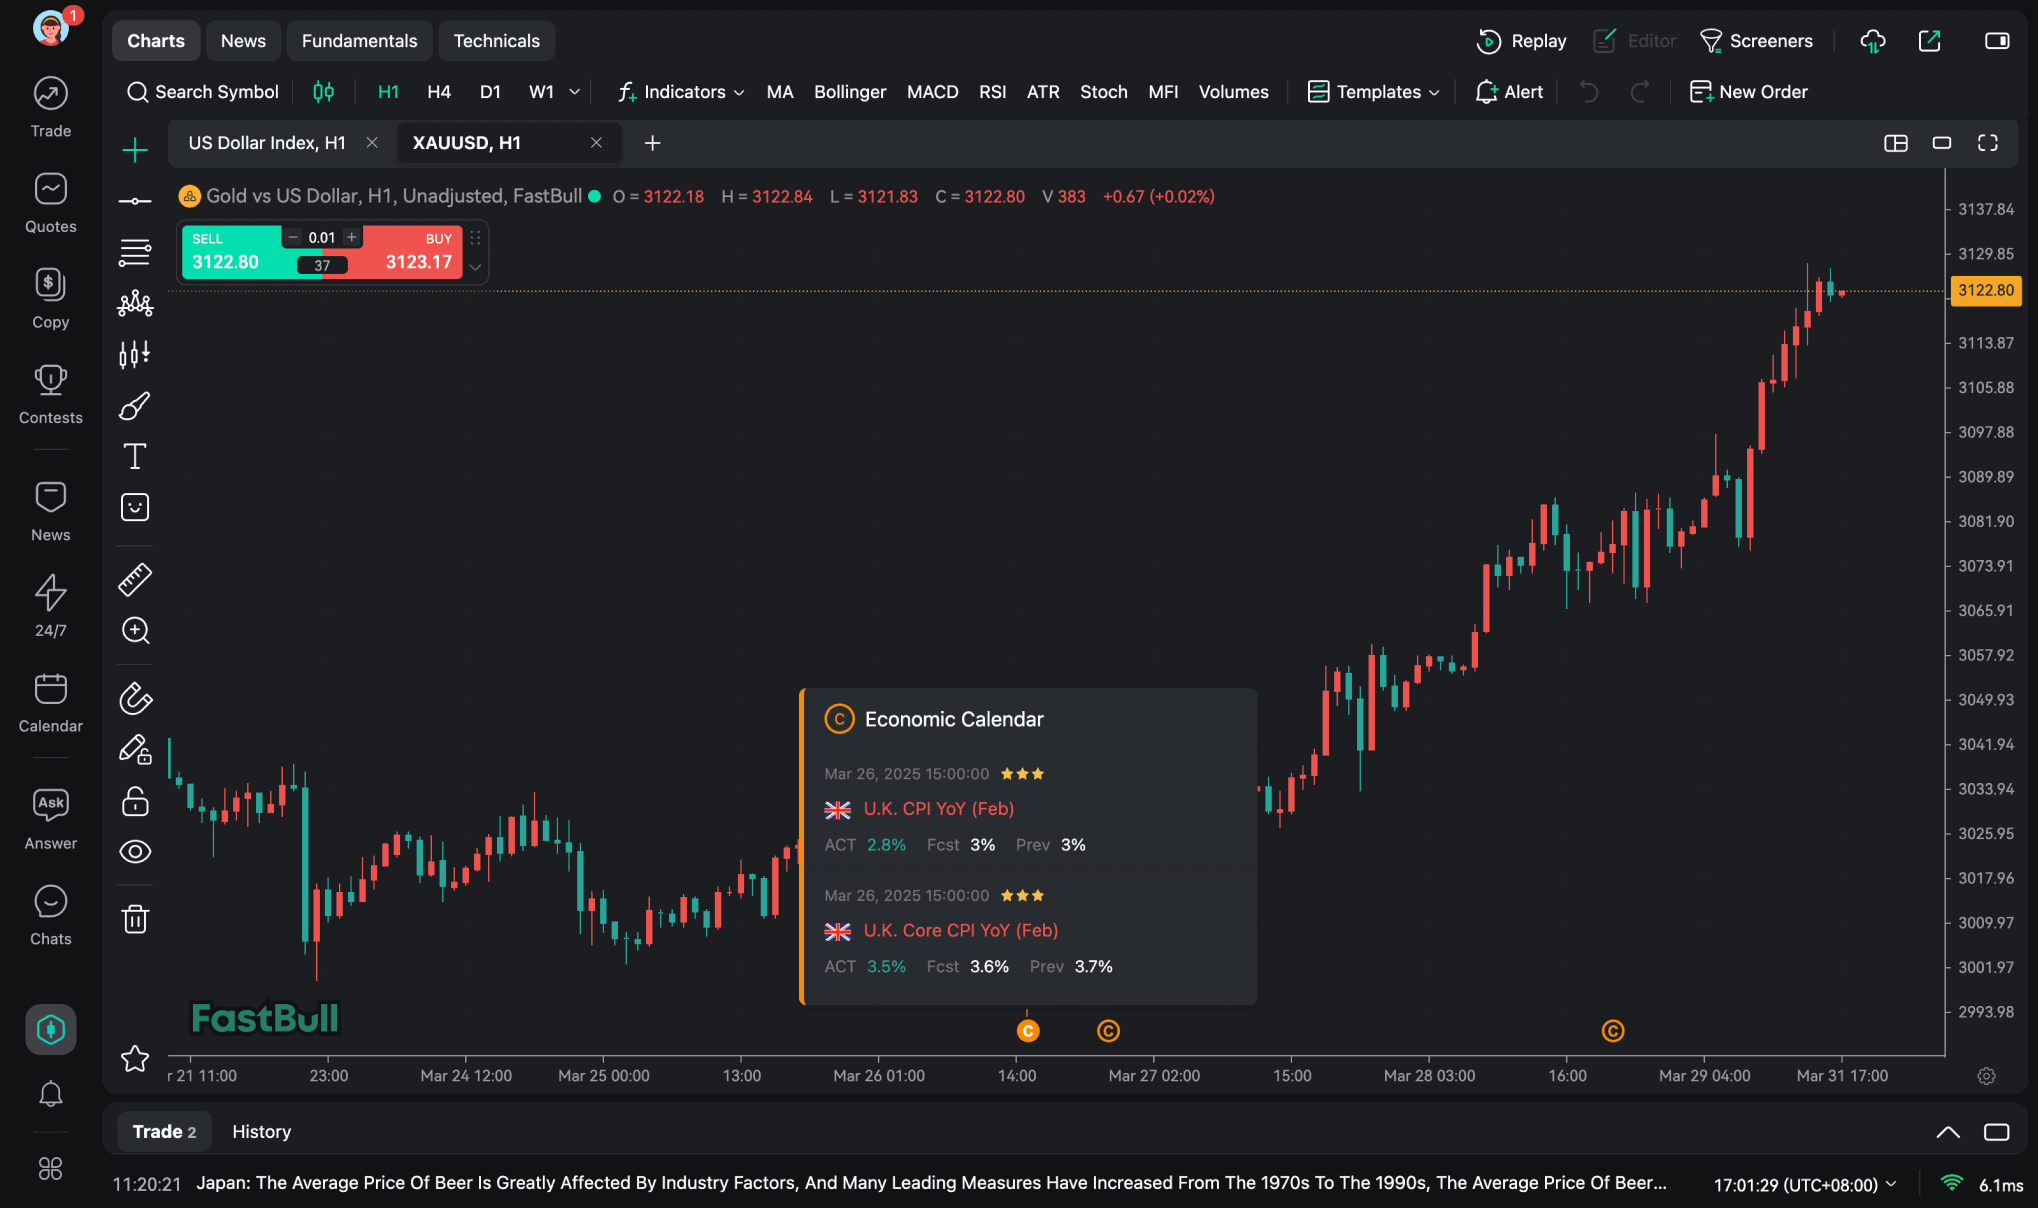Viewport: 2038px width, 1208px height.
Task: Click the New Order button
Action: 1749,92
